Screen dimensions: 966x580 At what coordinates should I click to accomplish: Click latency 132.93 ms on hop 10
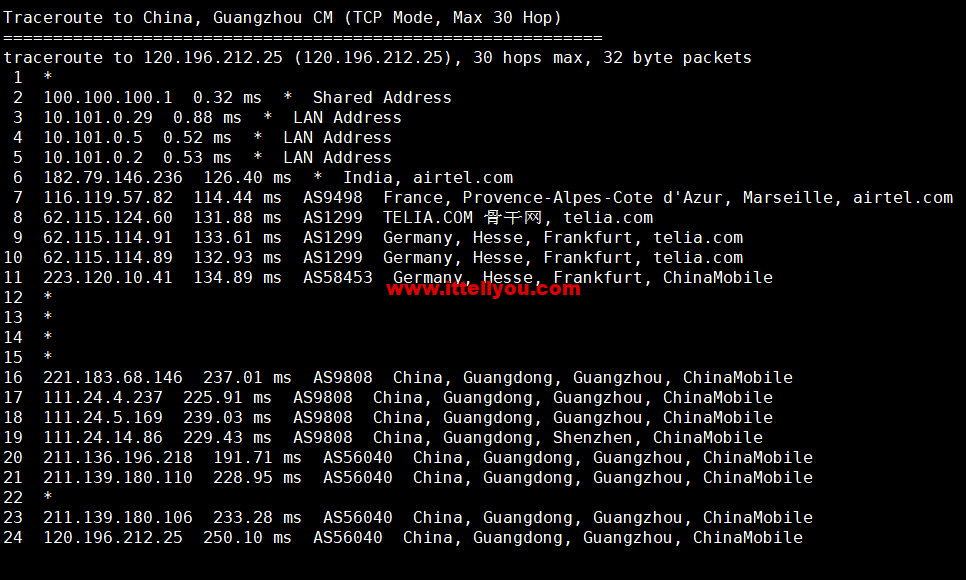coord(237,258)
